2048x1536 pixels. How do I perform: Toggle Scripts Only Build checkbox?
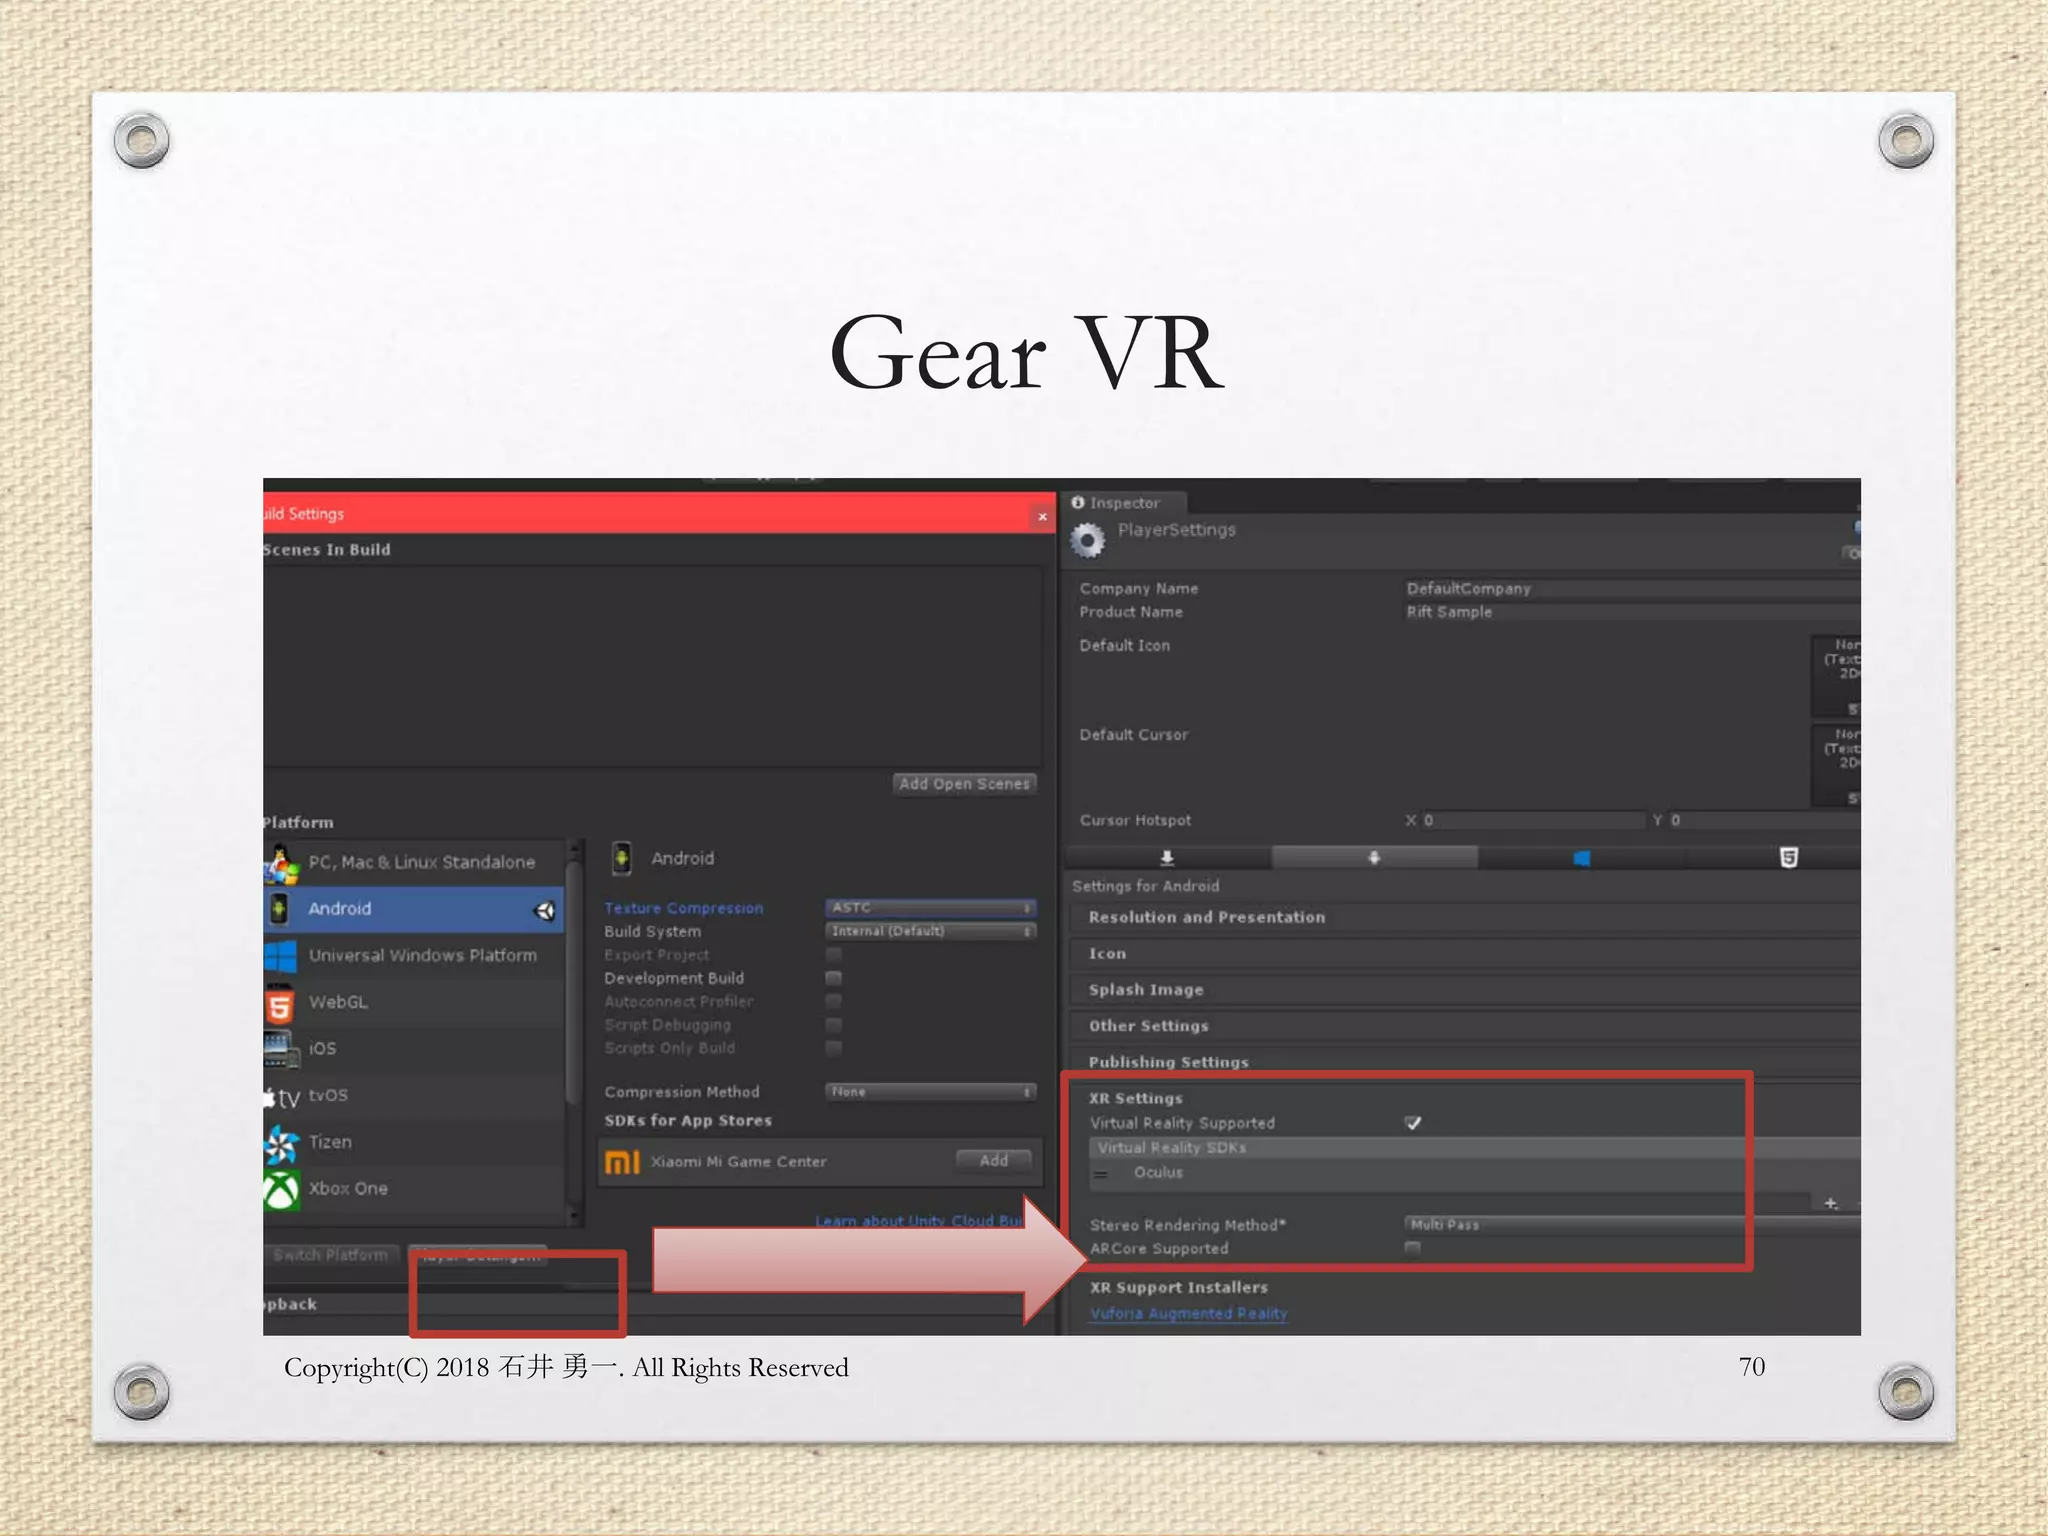833,1048
